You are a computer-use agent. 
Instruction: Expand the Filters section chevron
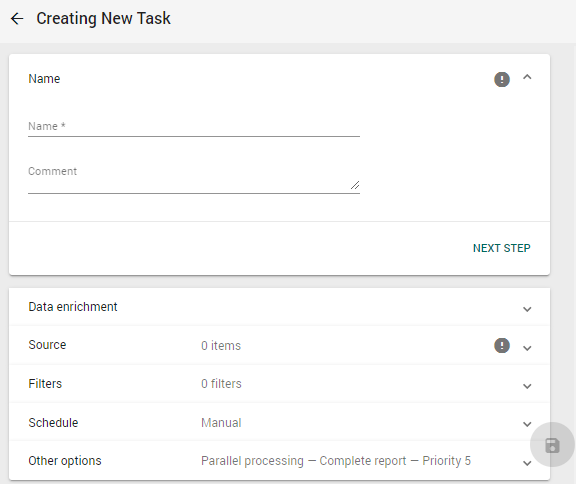pos(527,386)
